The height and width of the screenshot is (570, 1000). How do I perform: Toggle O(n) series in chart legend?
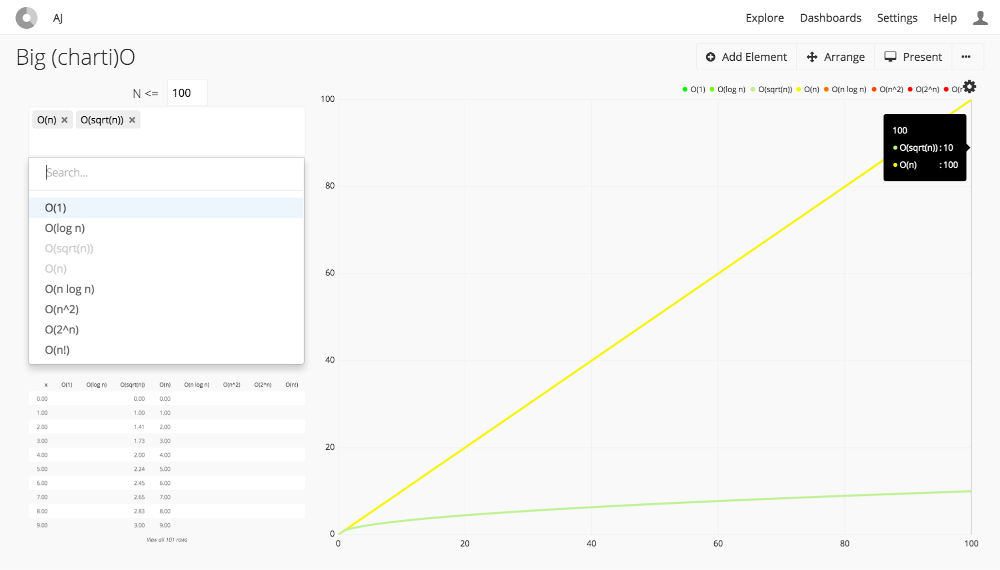[807, 89]
